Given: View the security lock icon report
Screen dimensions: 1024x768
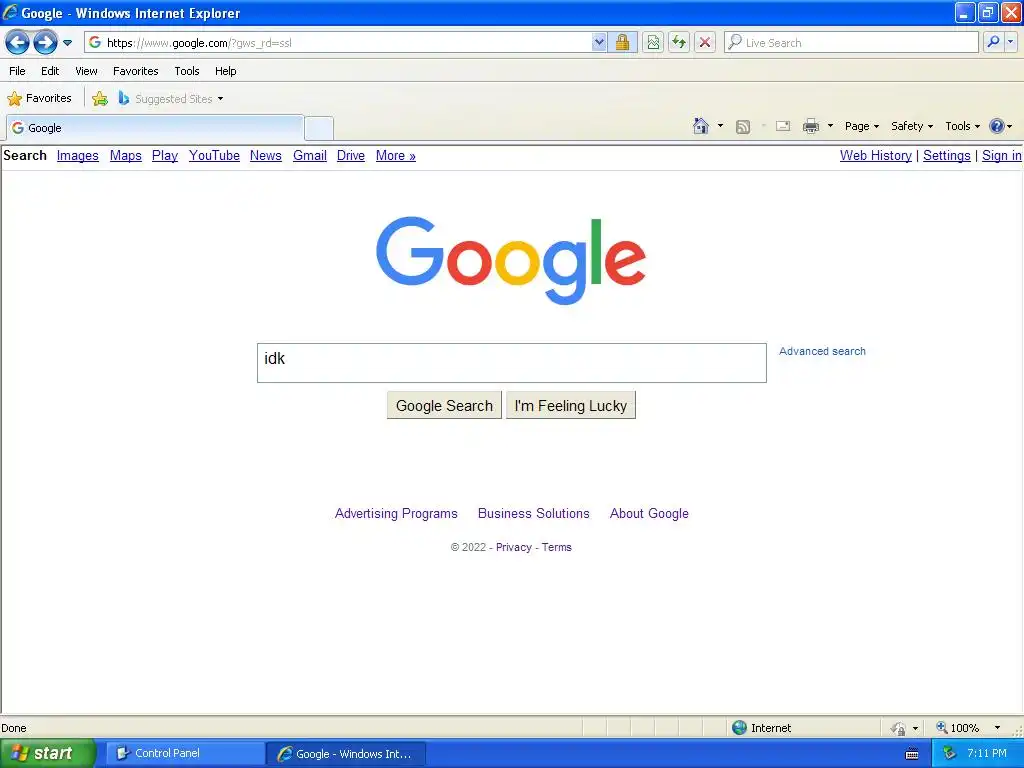Looking at the screenshot, I should click(622, 42).
